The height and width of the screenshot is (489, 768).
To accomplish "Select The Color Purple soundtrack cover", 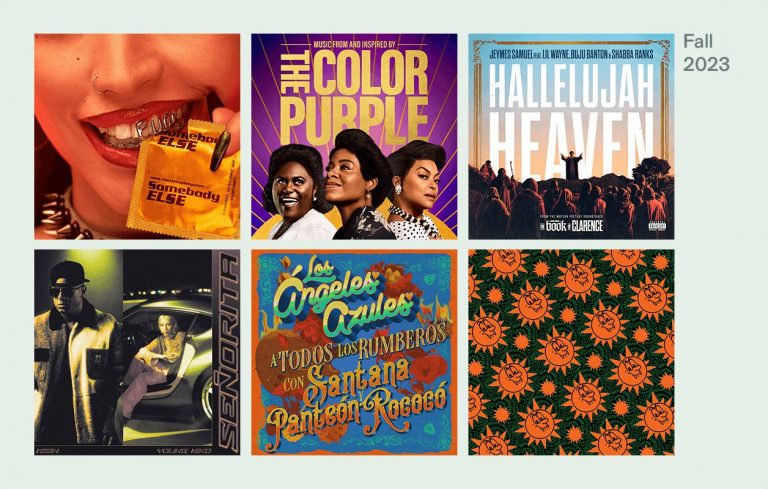I will 354,136.
